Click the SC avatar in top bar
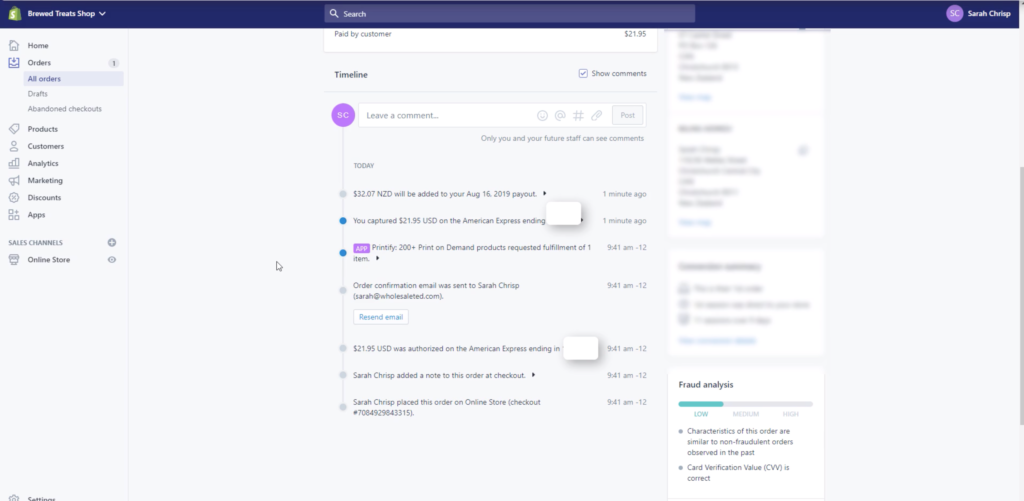This screenshot has height=501, width=1024. 954,14
